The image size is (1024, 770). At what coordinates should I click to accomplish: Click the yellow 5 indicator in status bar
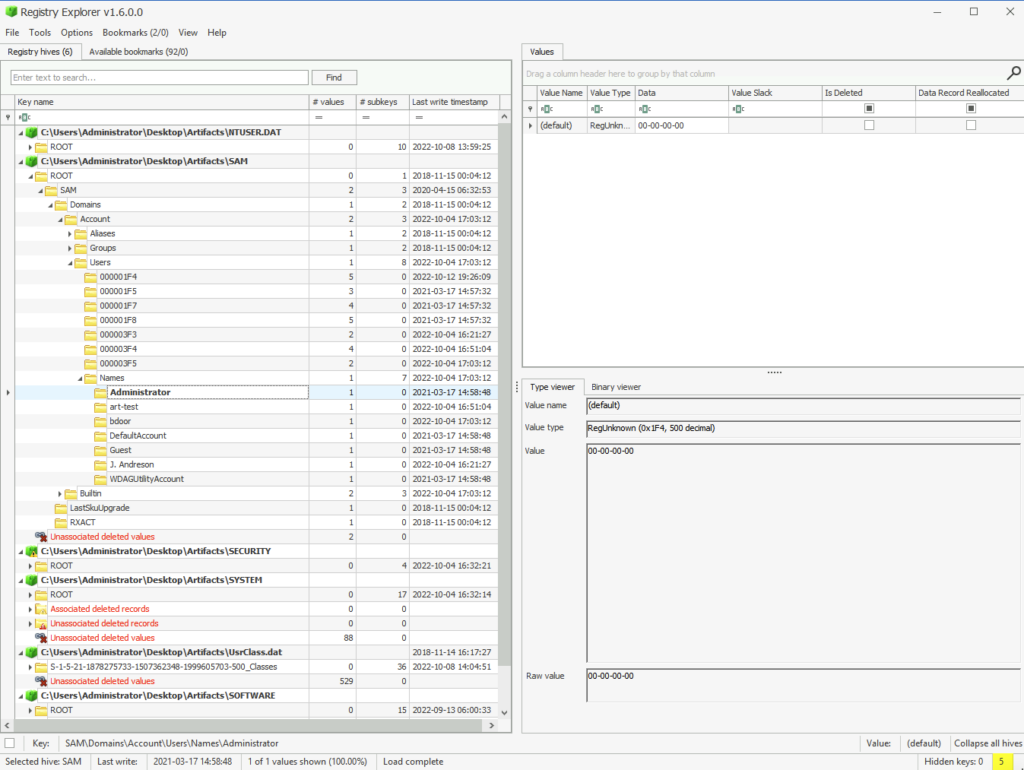coord(1001,762)
